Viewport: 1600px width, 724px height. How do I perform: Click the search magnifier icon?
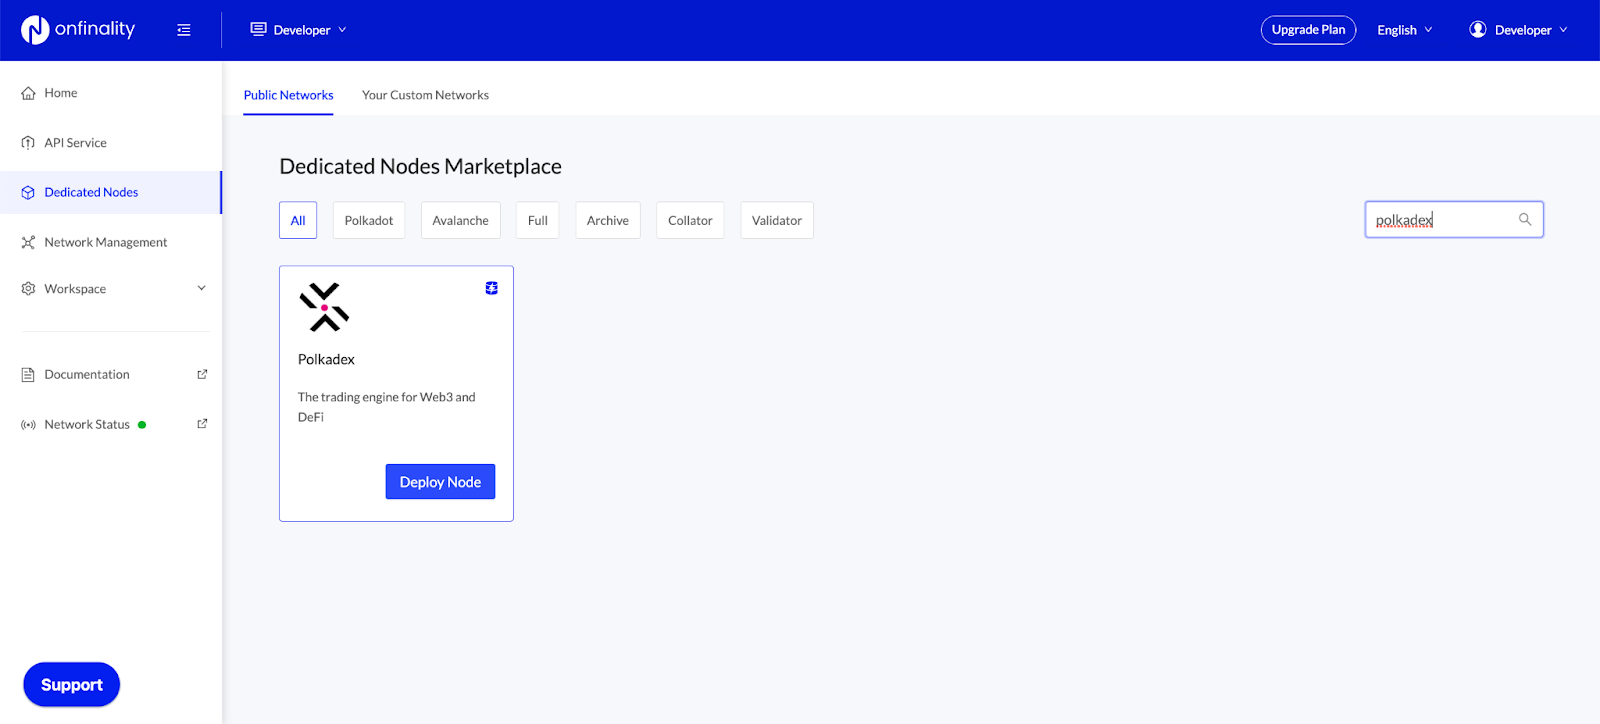pyautogui.click(x=1525, y=220)
